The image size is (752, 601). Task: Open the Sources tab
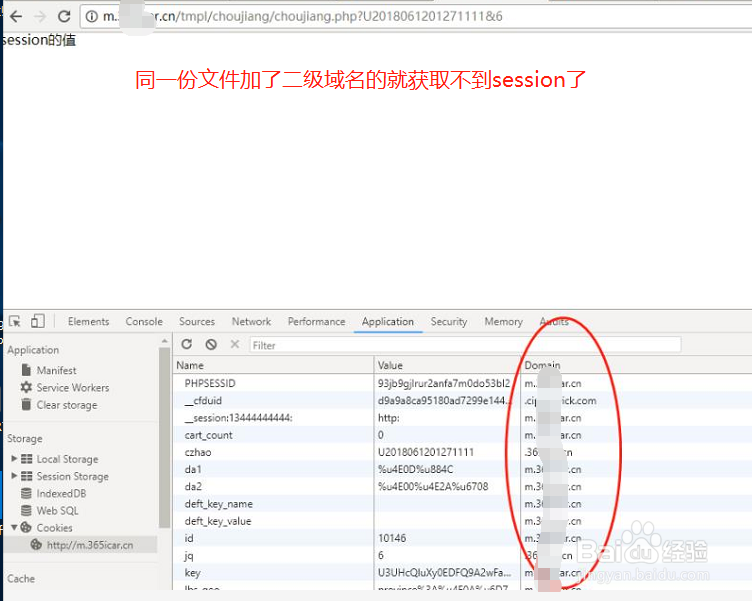click(197, 321)
